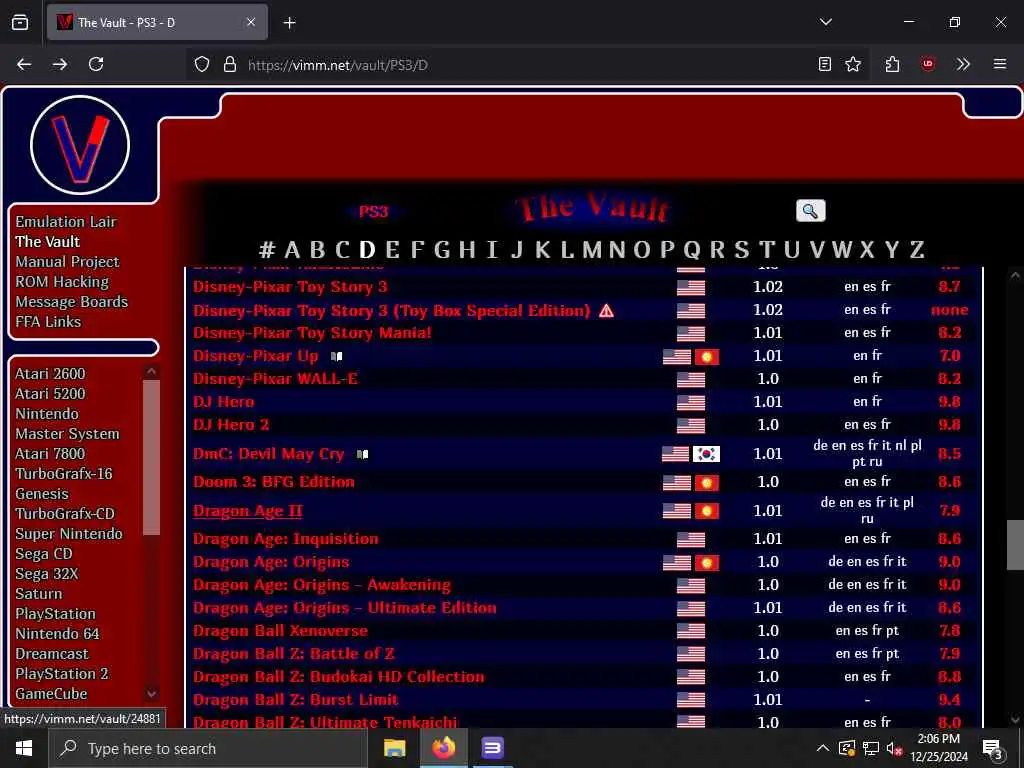The width and height of the screenshot is (1024, 768).
Task: Open ROM Hacking sidebar link
Action: pyautogui.click(x=62, y=282)
